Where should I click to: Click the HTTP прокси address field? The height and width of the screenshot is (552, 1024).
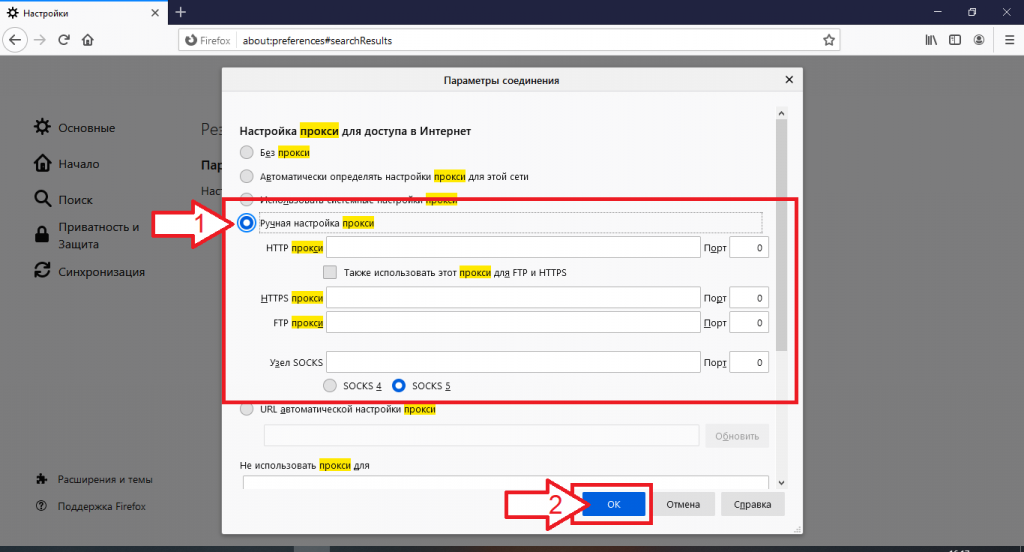pyautogui.click(x=513, y=247)
